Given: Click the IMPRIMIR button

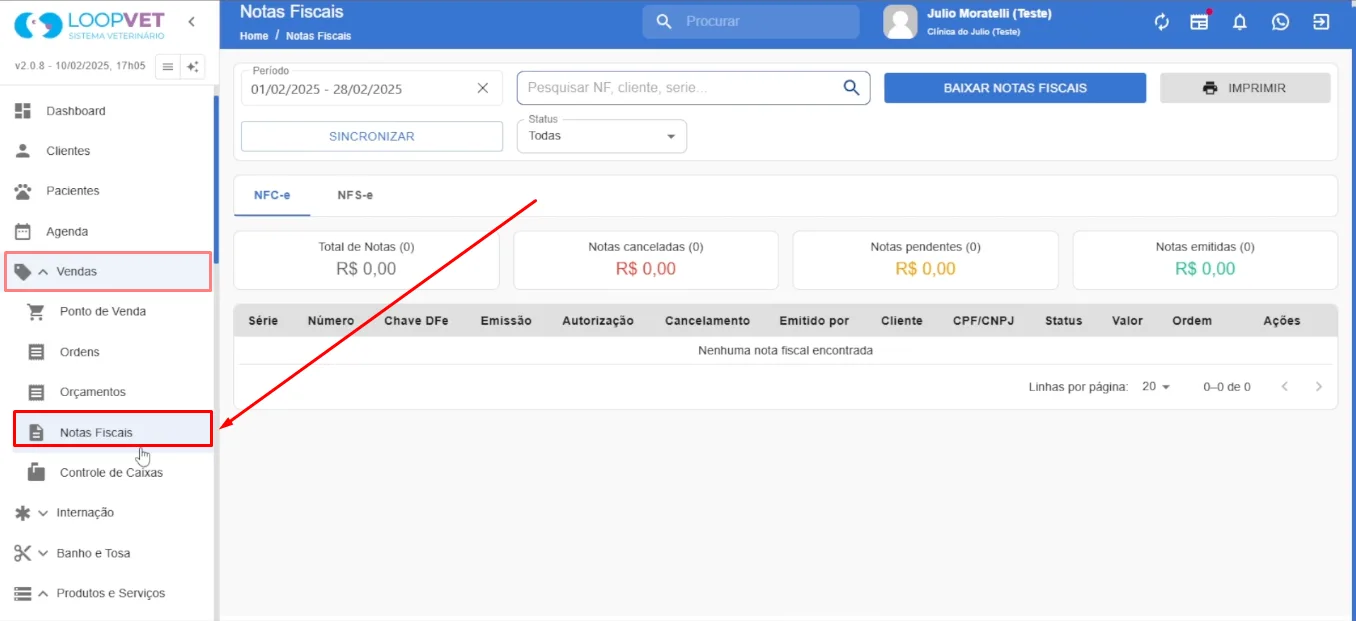Looking at the screenshot, I should pyautogui.click(x=1245, y=88).
